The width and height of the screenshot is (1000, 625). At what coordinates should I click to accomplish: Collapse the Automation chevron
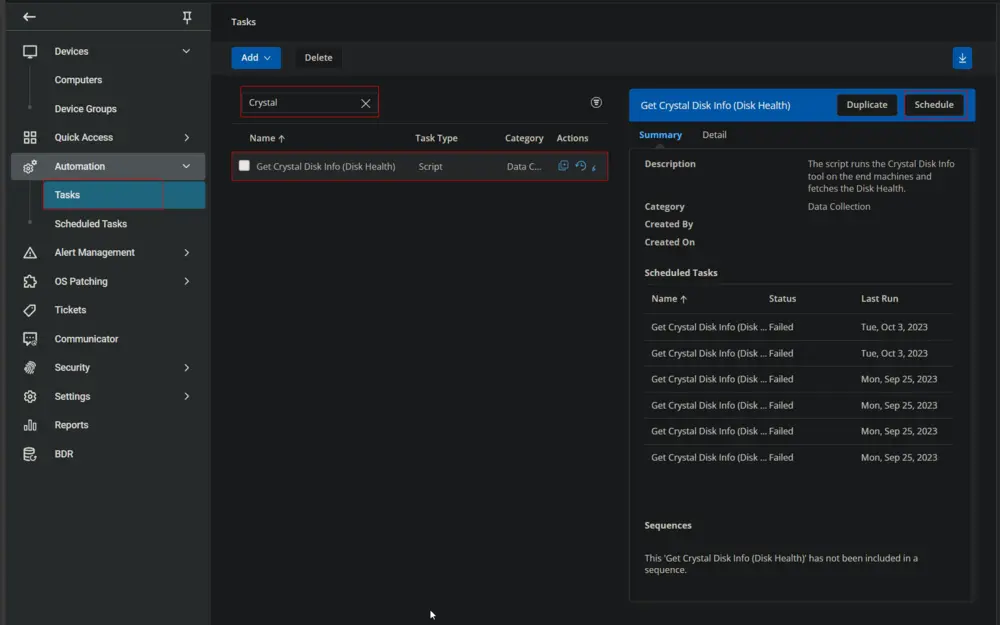pyautogui.click(x=186, y=166)
